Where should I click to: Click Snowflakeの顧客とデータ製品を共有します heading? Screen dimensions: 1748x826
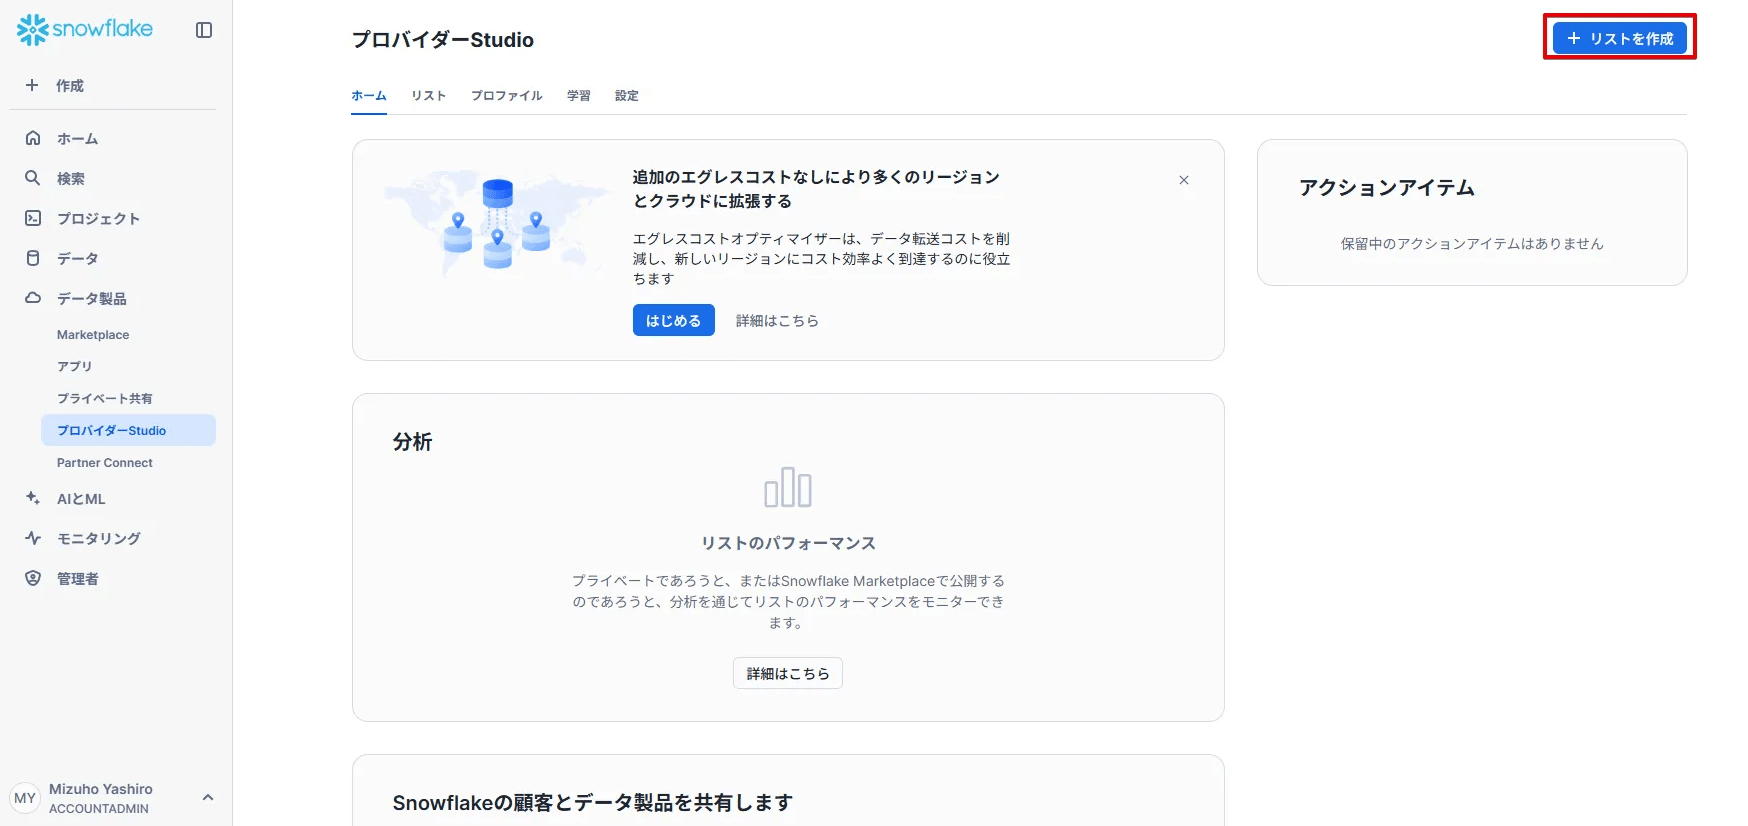(x=593, y=803)
